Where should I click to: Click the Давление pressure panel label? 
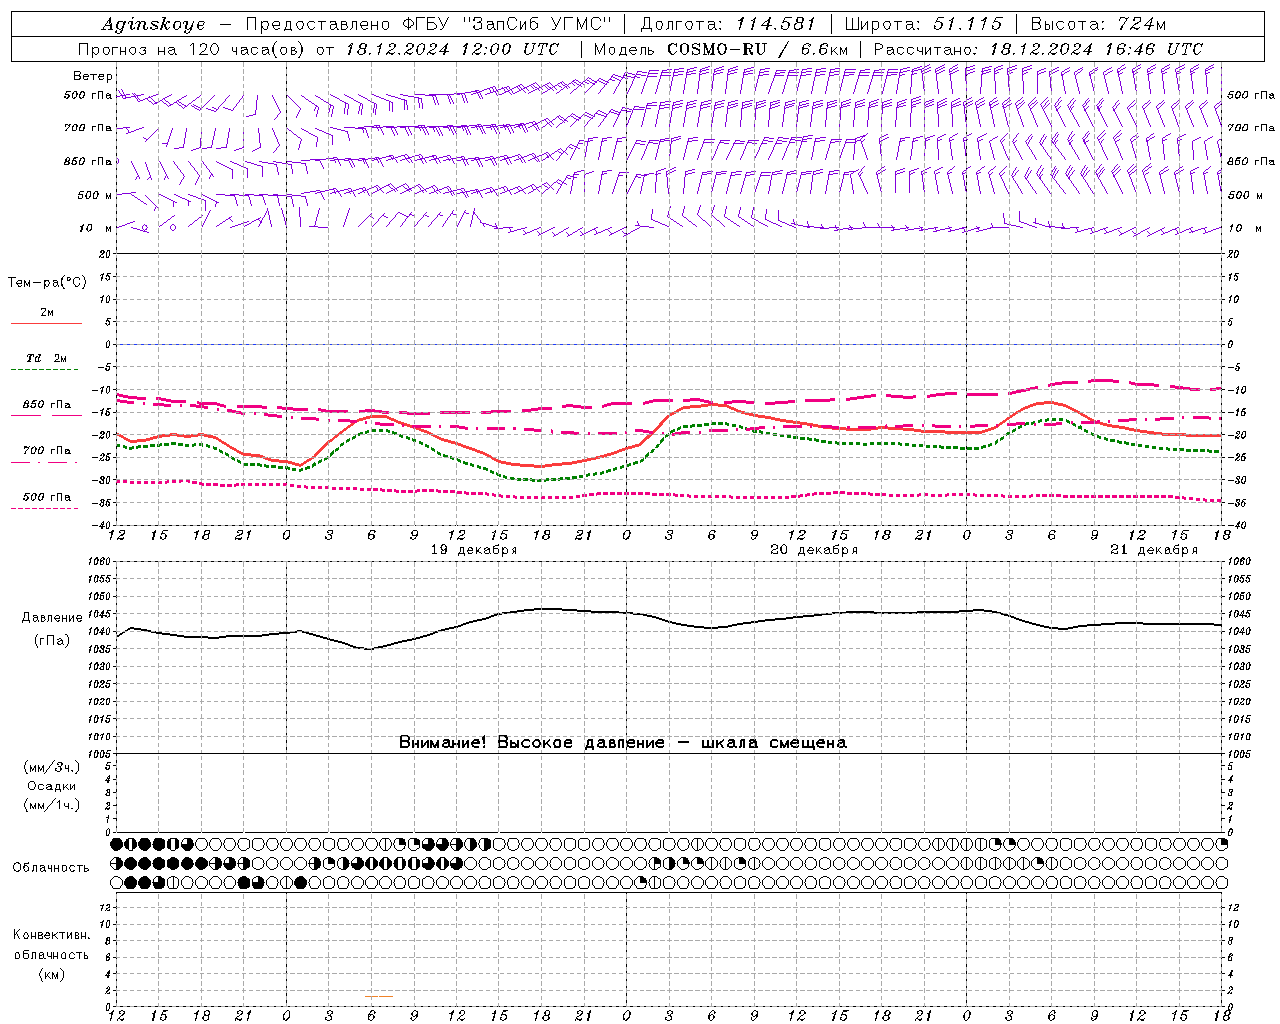52,618
